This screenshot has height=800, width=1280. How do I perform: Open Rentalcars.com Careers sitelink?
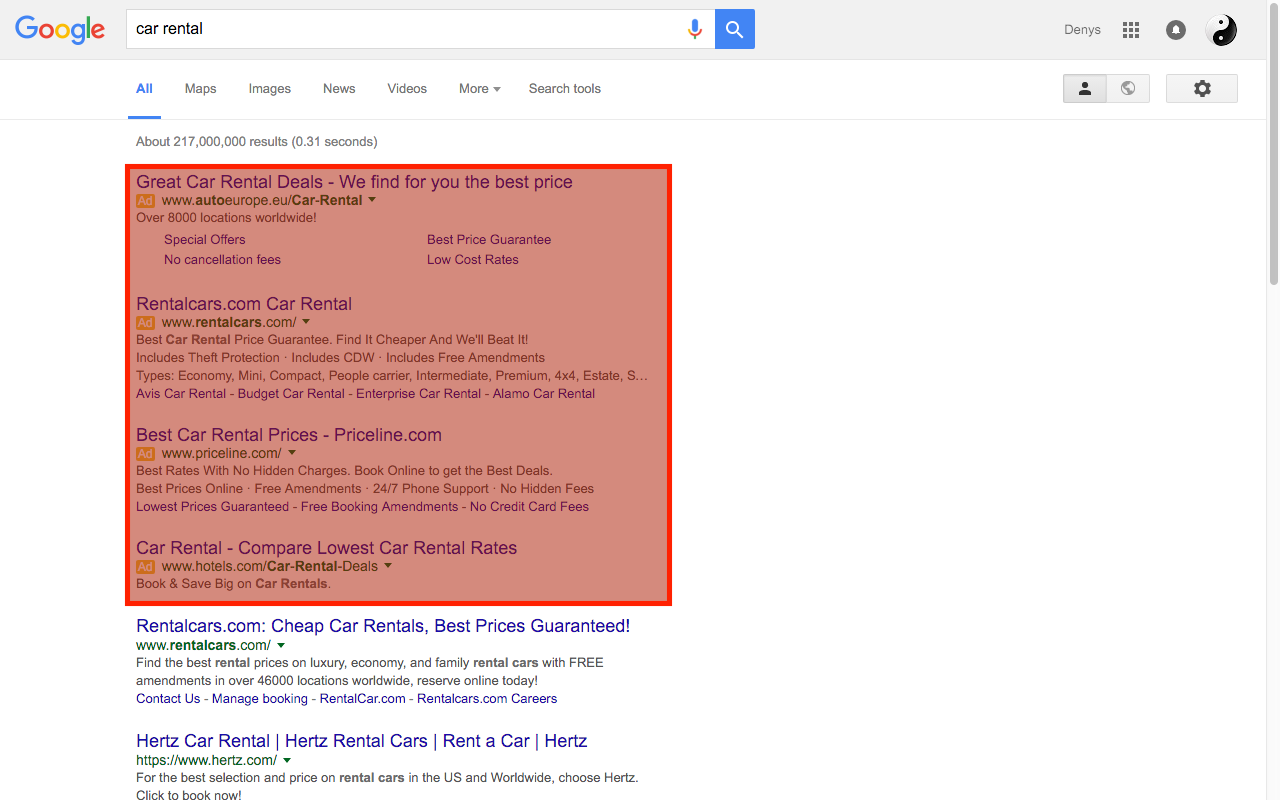487,699
